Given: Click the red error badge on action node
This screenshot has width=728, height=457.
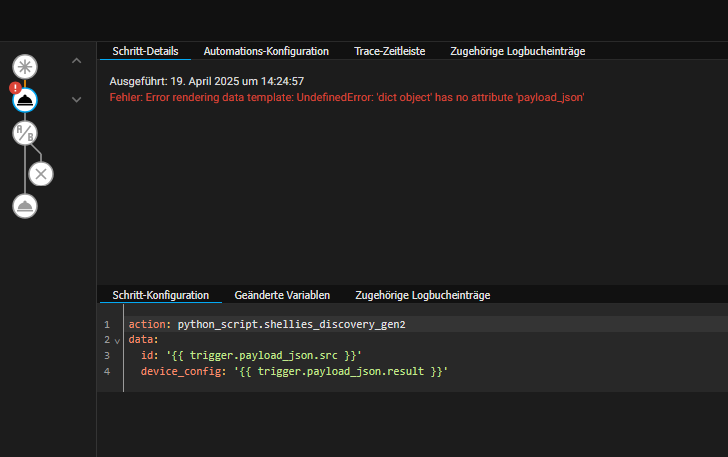Looking at the screenshot, I should tap(15, 88).
